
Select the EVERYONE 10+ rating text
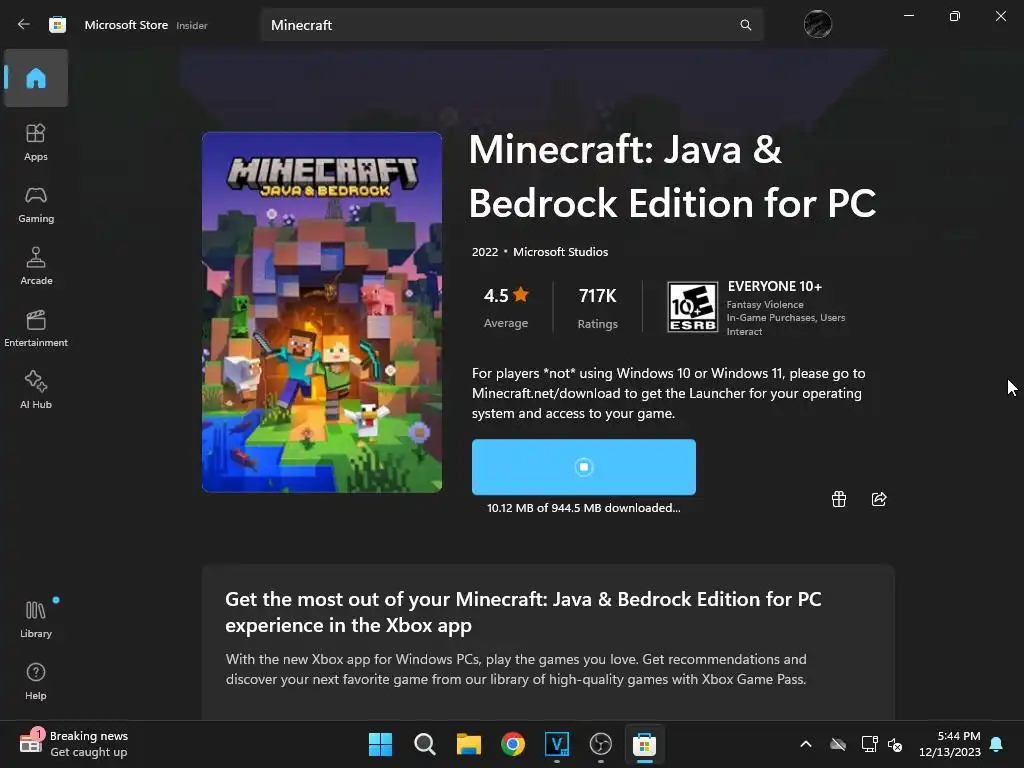point(775,286)
